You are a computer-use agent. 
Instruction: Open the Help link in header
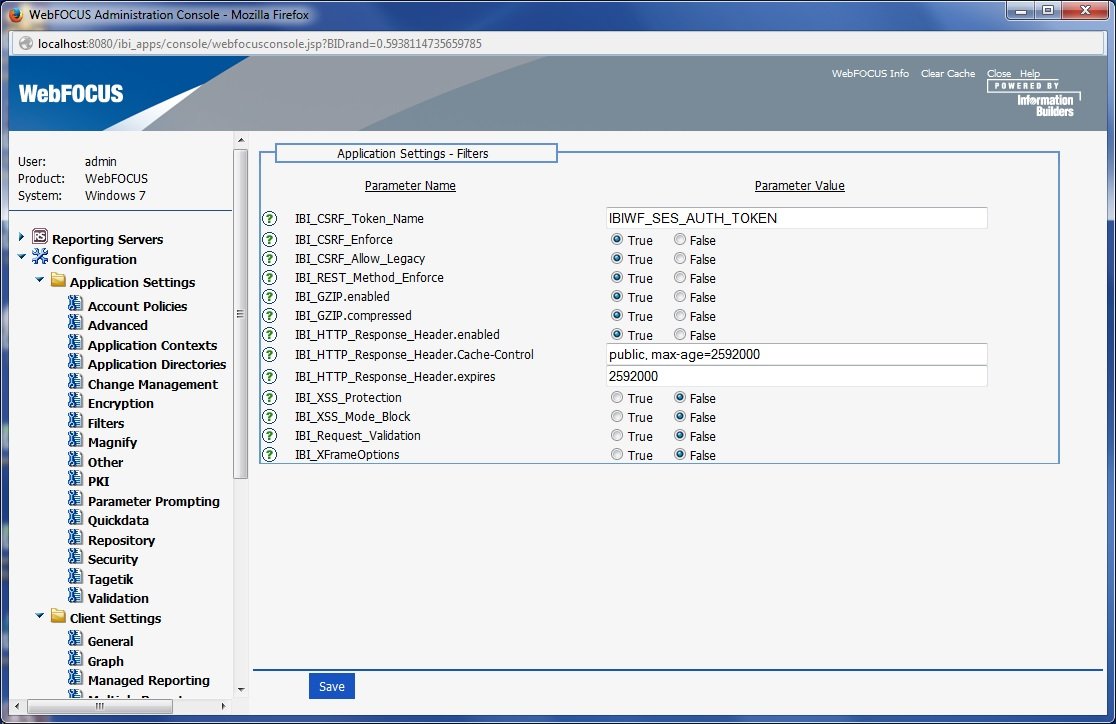tap(1030, 73)
